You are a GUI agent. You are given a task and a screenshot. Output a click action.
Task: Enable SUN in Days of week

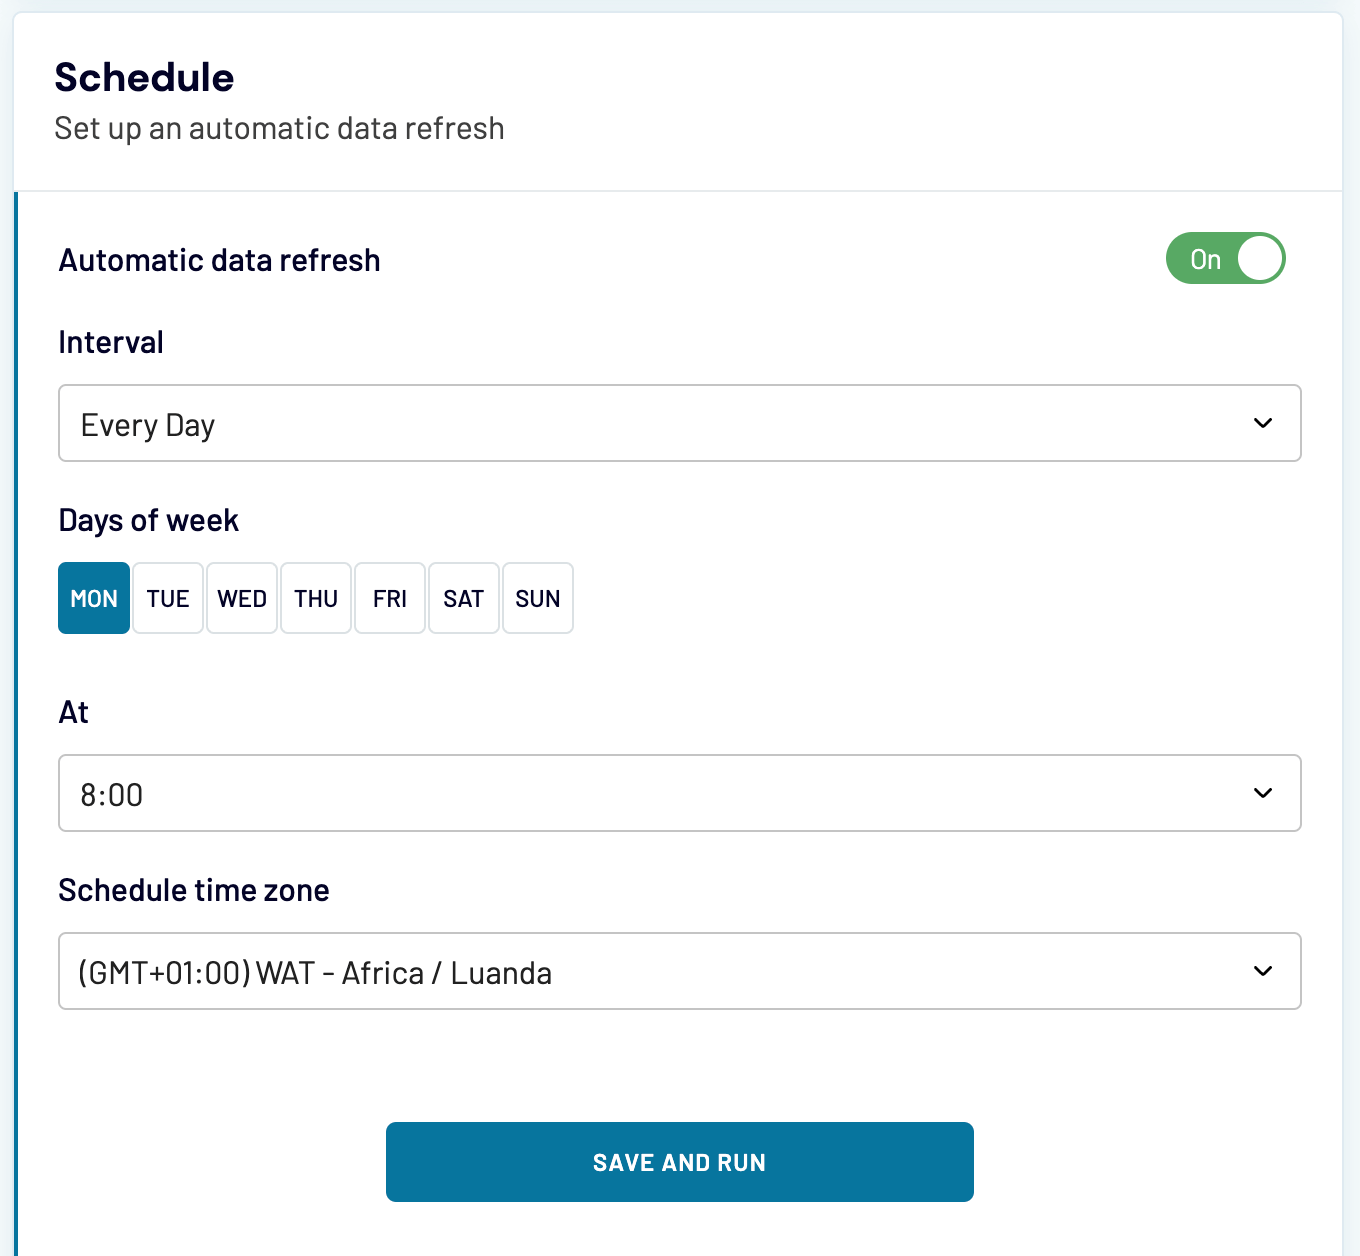(537, 598)
